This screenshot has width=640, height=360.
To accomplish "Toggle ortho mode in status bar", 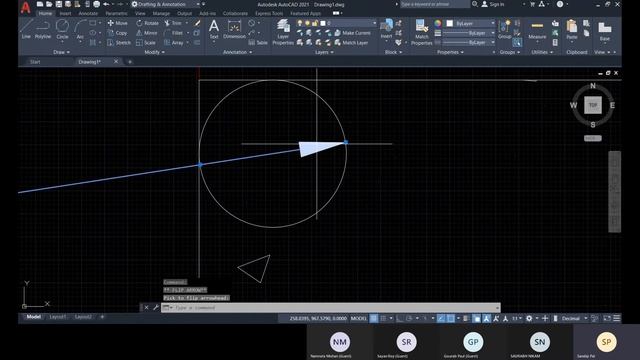I will pos(400,318).
